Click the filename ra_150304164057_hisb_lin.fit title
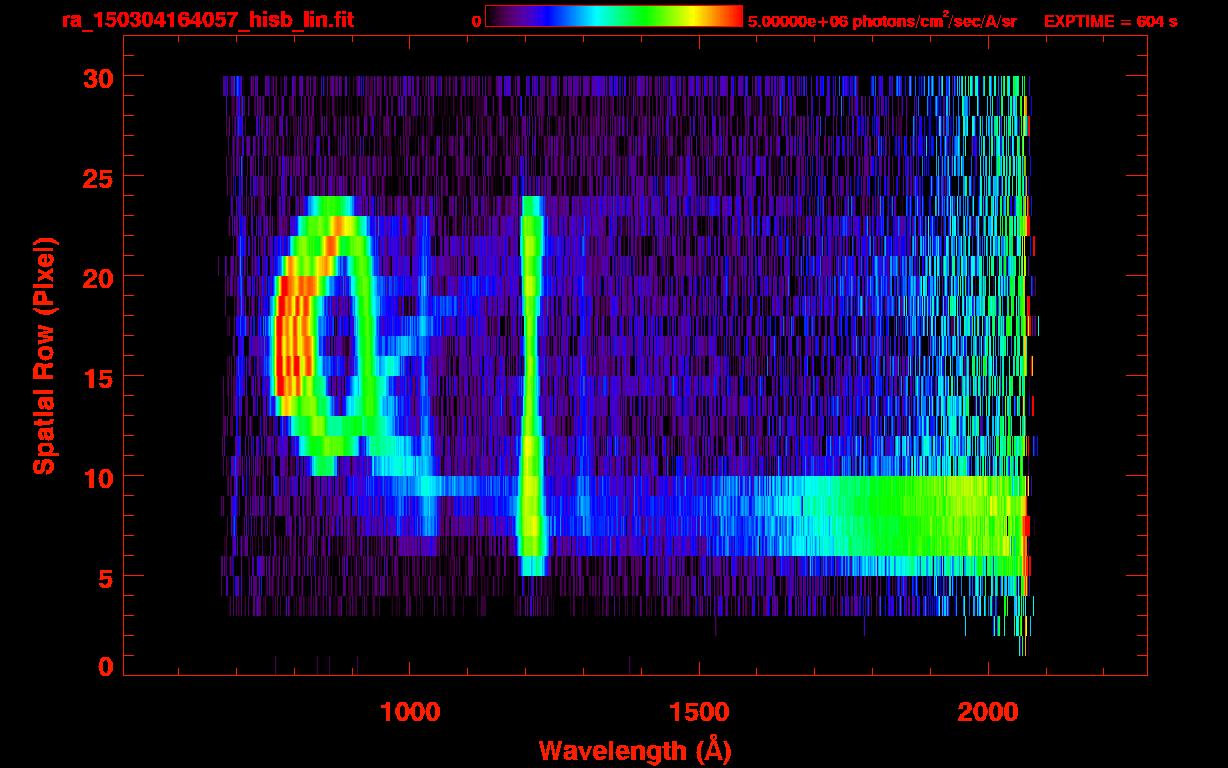 tap(207, 20)
